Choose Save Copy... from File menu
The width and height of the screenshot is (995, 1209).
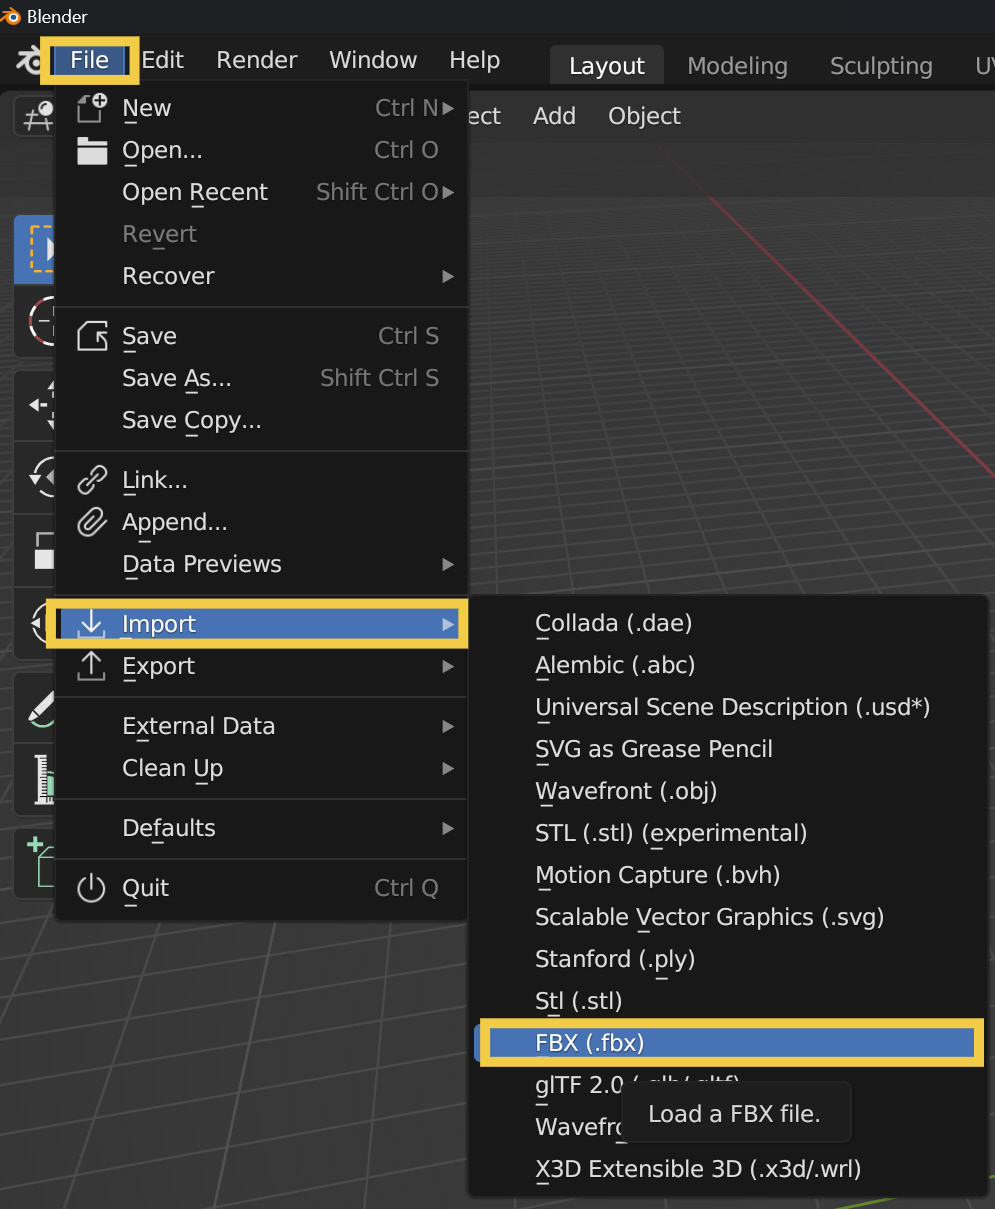(262, 420)
